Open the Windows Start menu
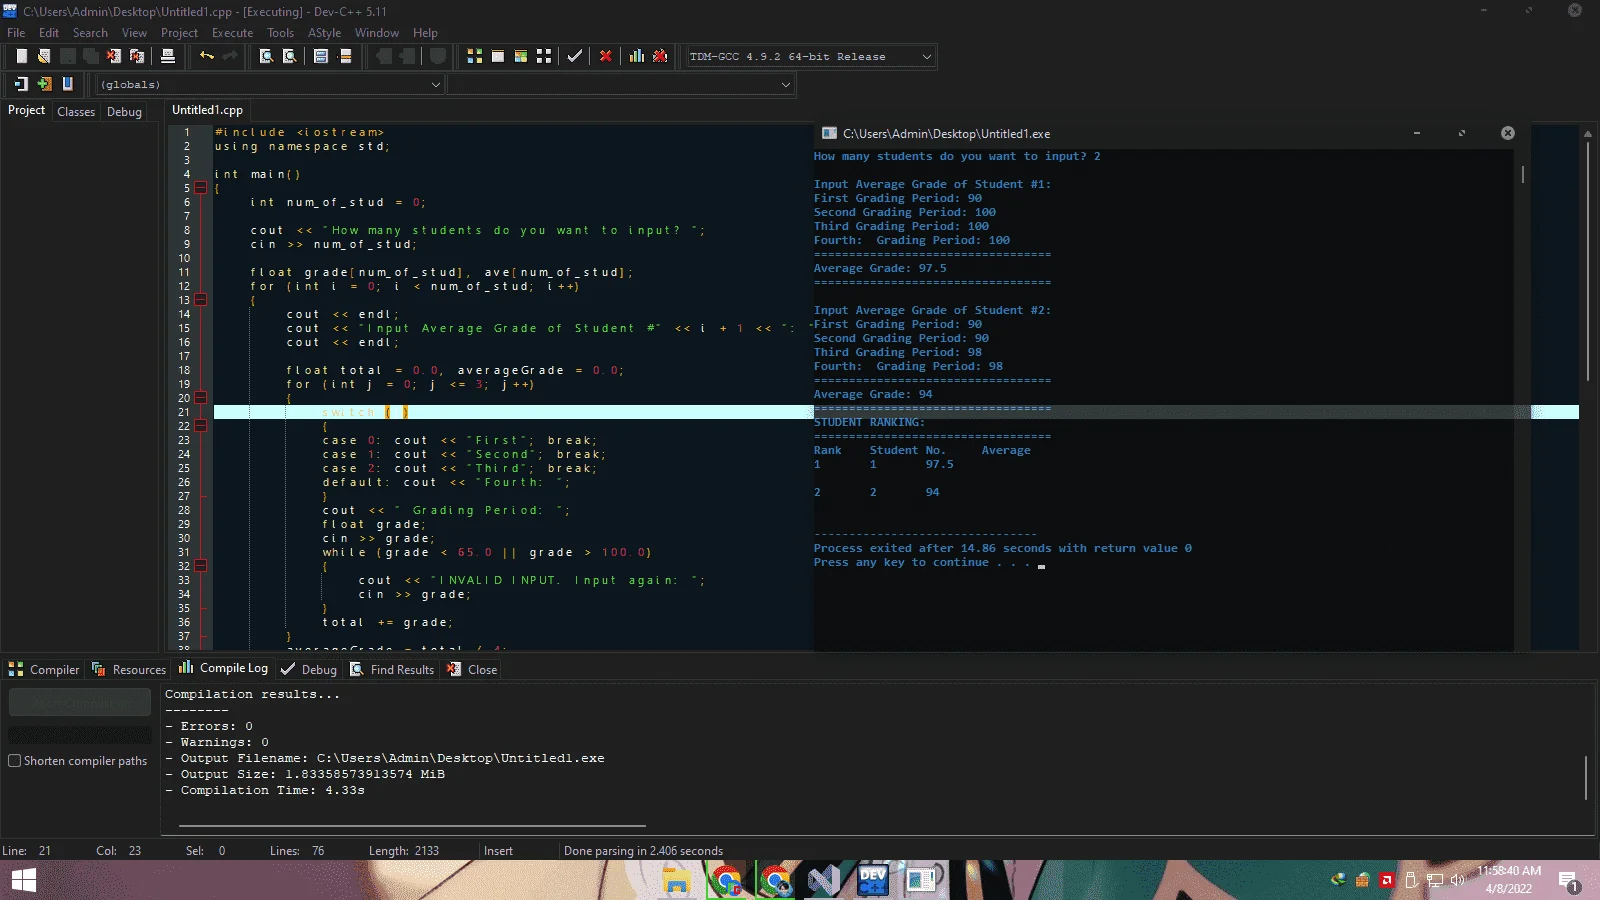The image size is (1600, 900). click(24, 880)
